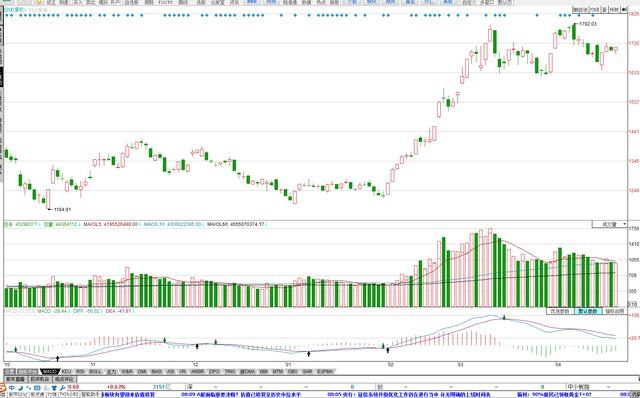This screenshot has width=640, height=398.
Task: Open the soft keyboard icon in IME toolbar
Action: pos(37,387)
